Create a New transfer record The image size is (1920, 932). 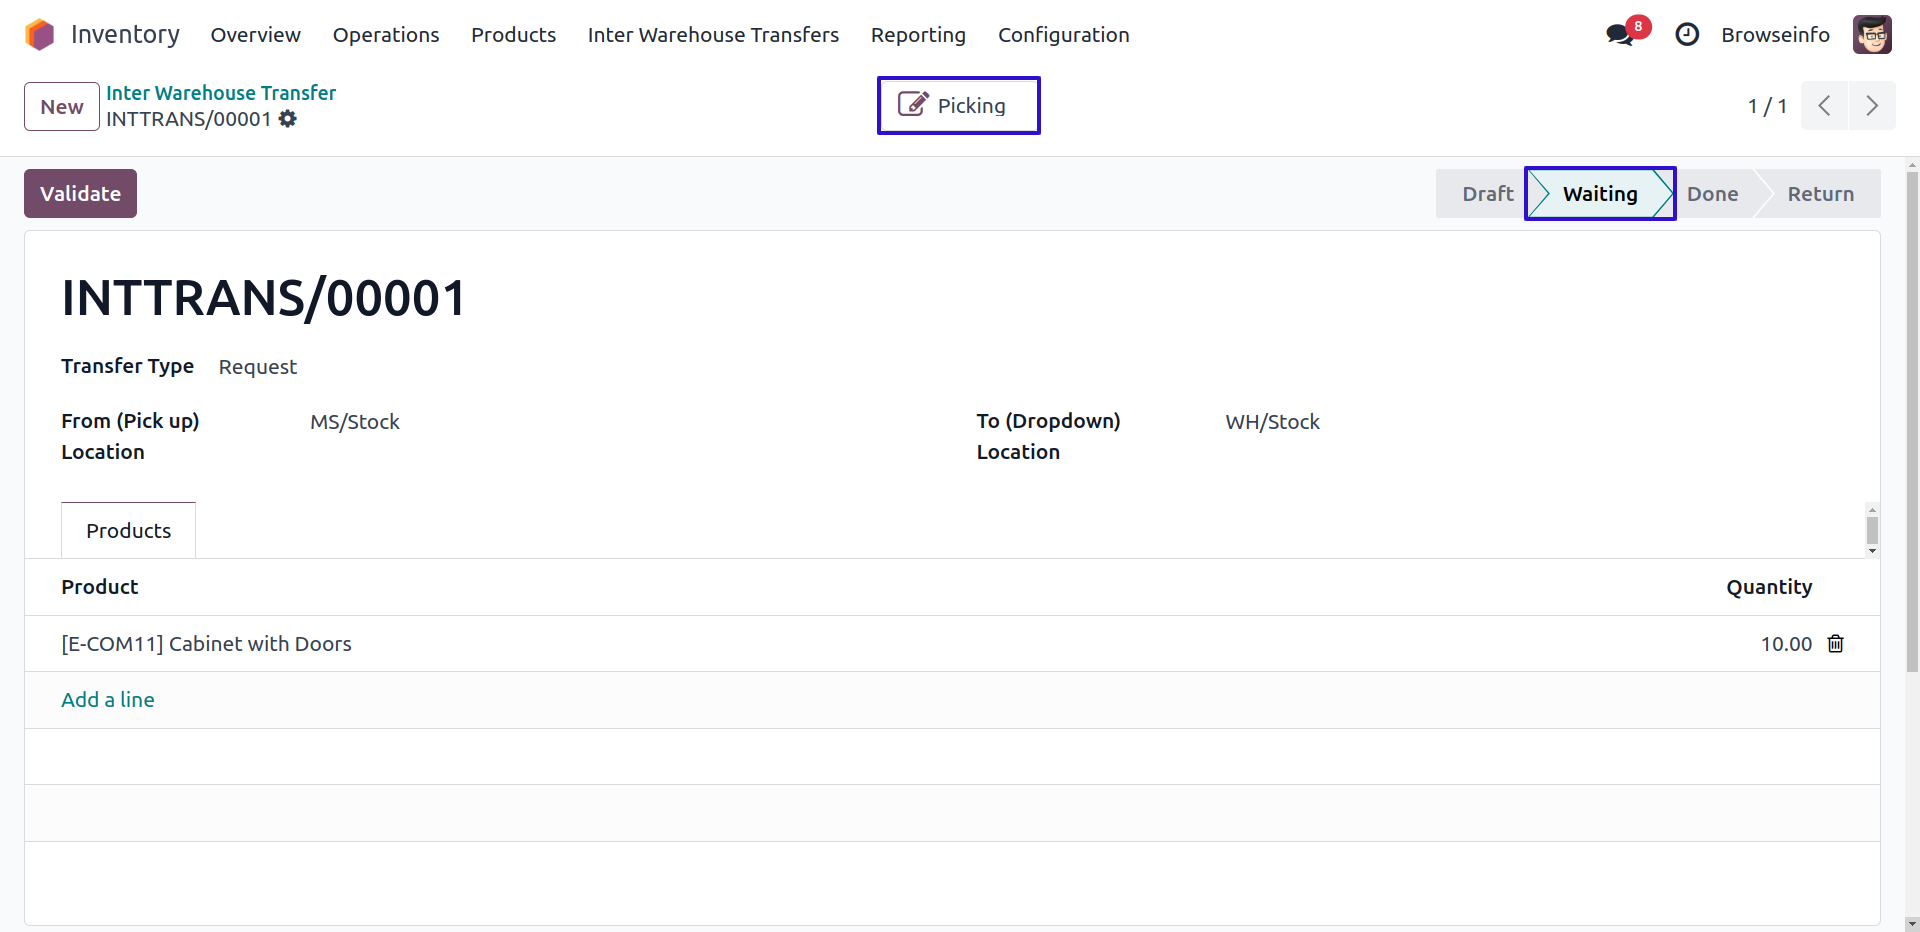click(x=62, y=107)
